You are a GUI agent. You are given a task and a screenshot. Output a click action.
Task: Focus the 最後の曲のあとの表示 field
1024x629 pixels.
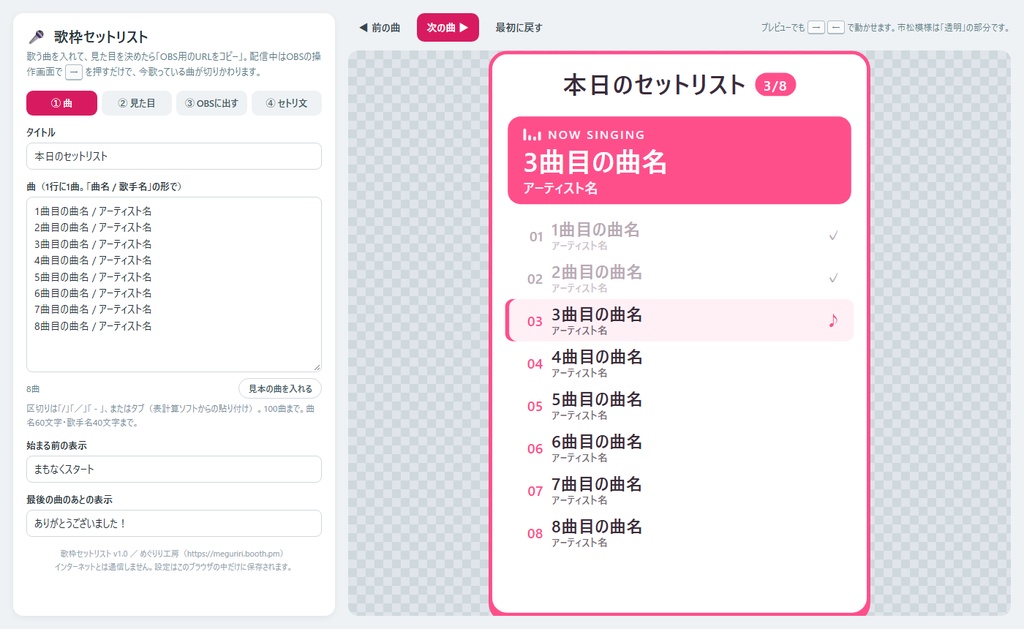pos(174,523)
